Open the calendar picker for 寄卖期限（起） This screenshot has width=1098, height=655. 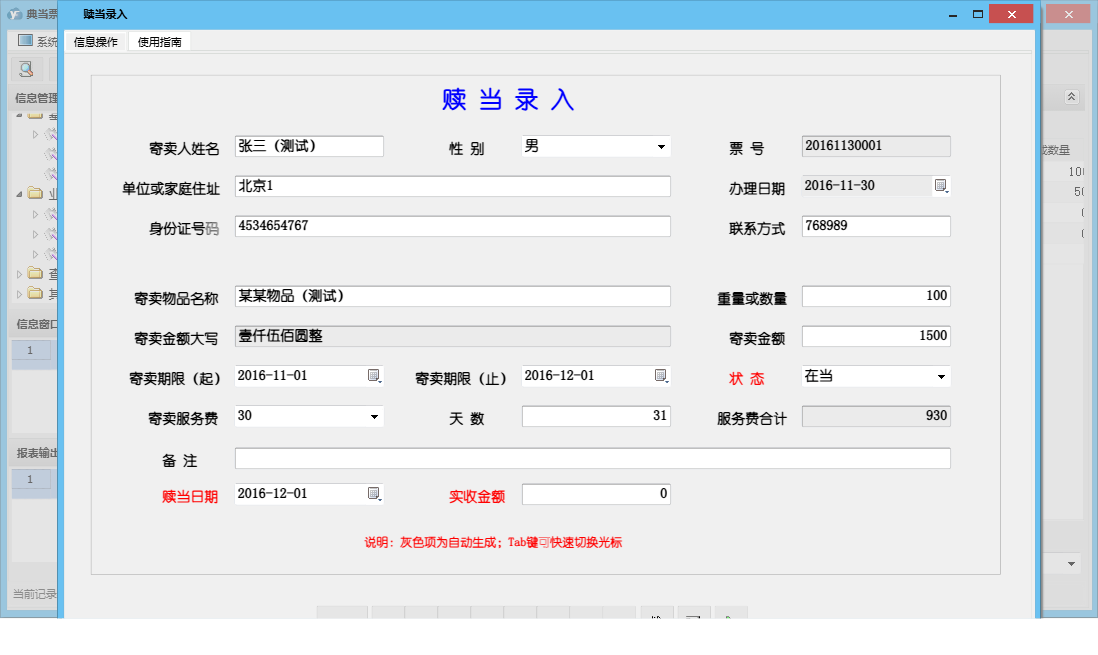coord(373,376)
